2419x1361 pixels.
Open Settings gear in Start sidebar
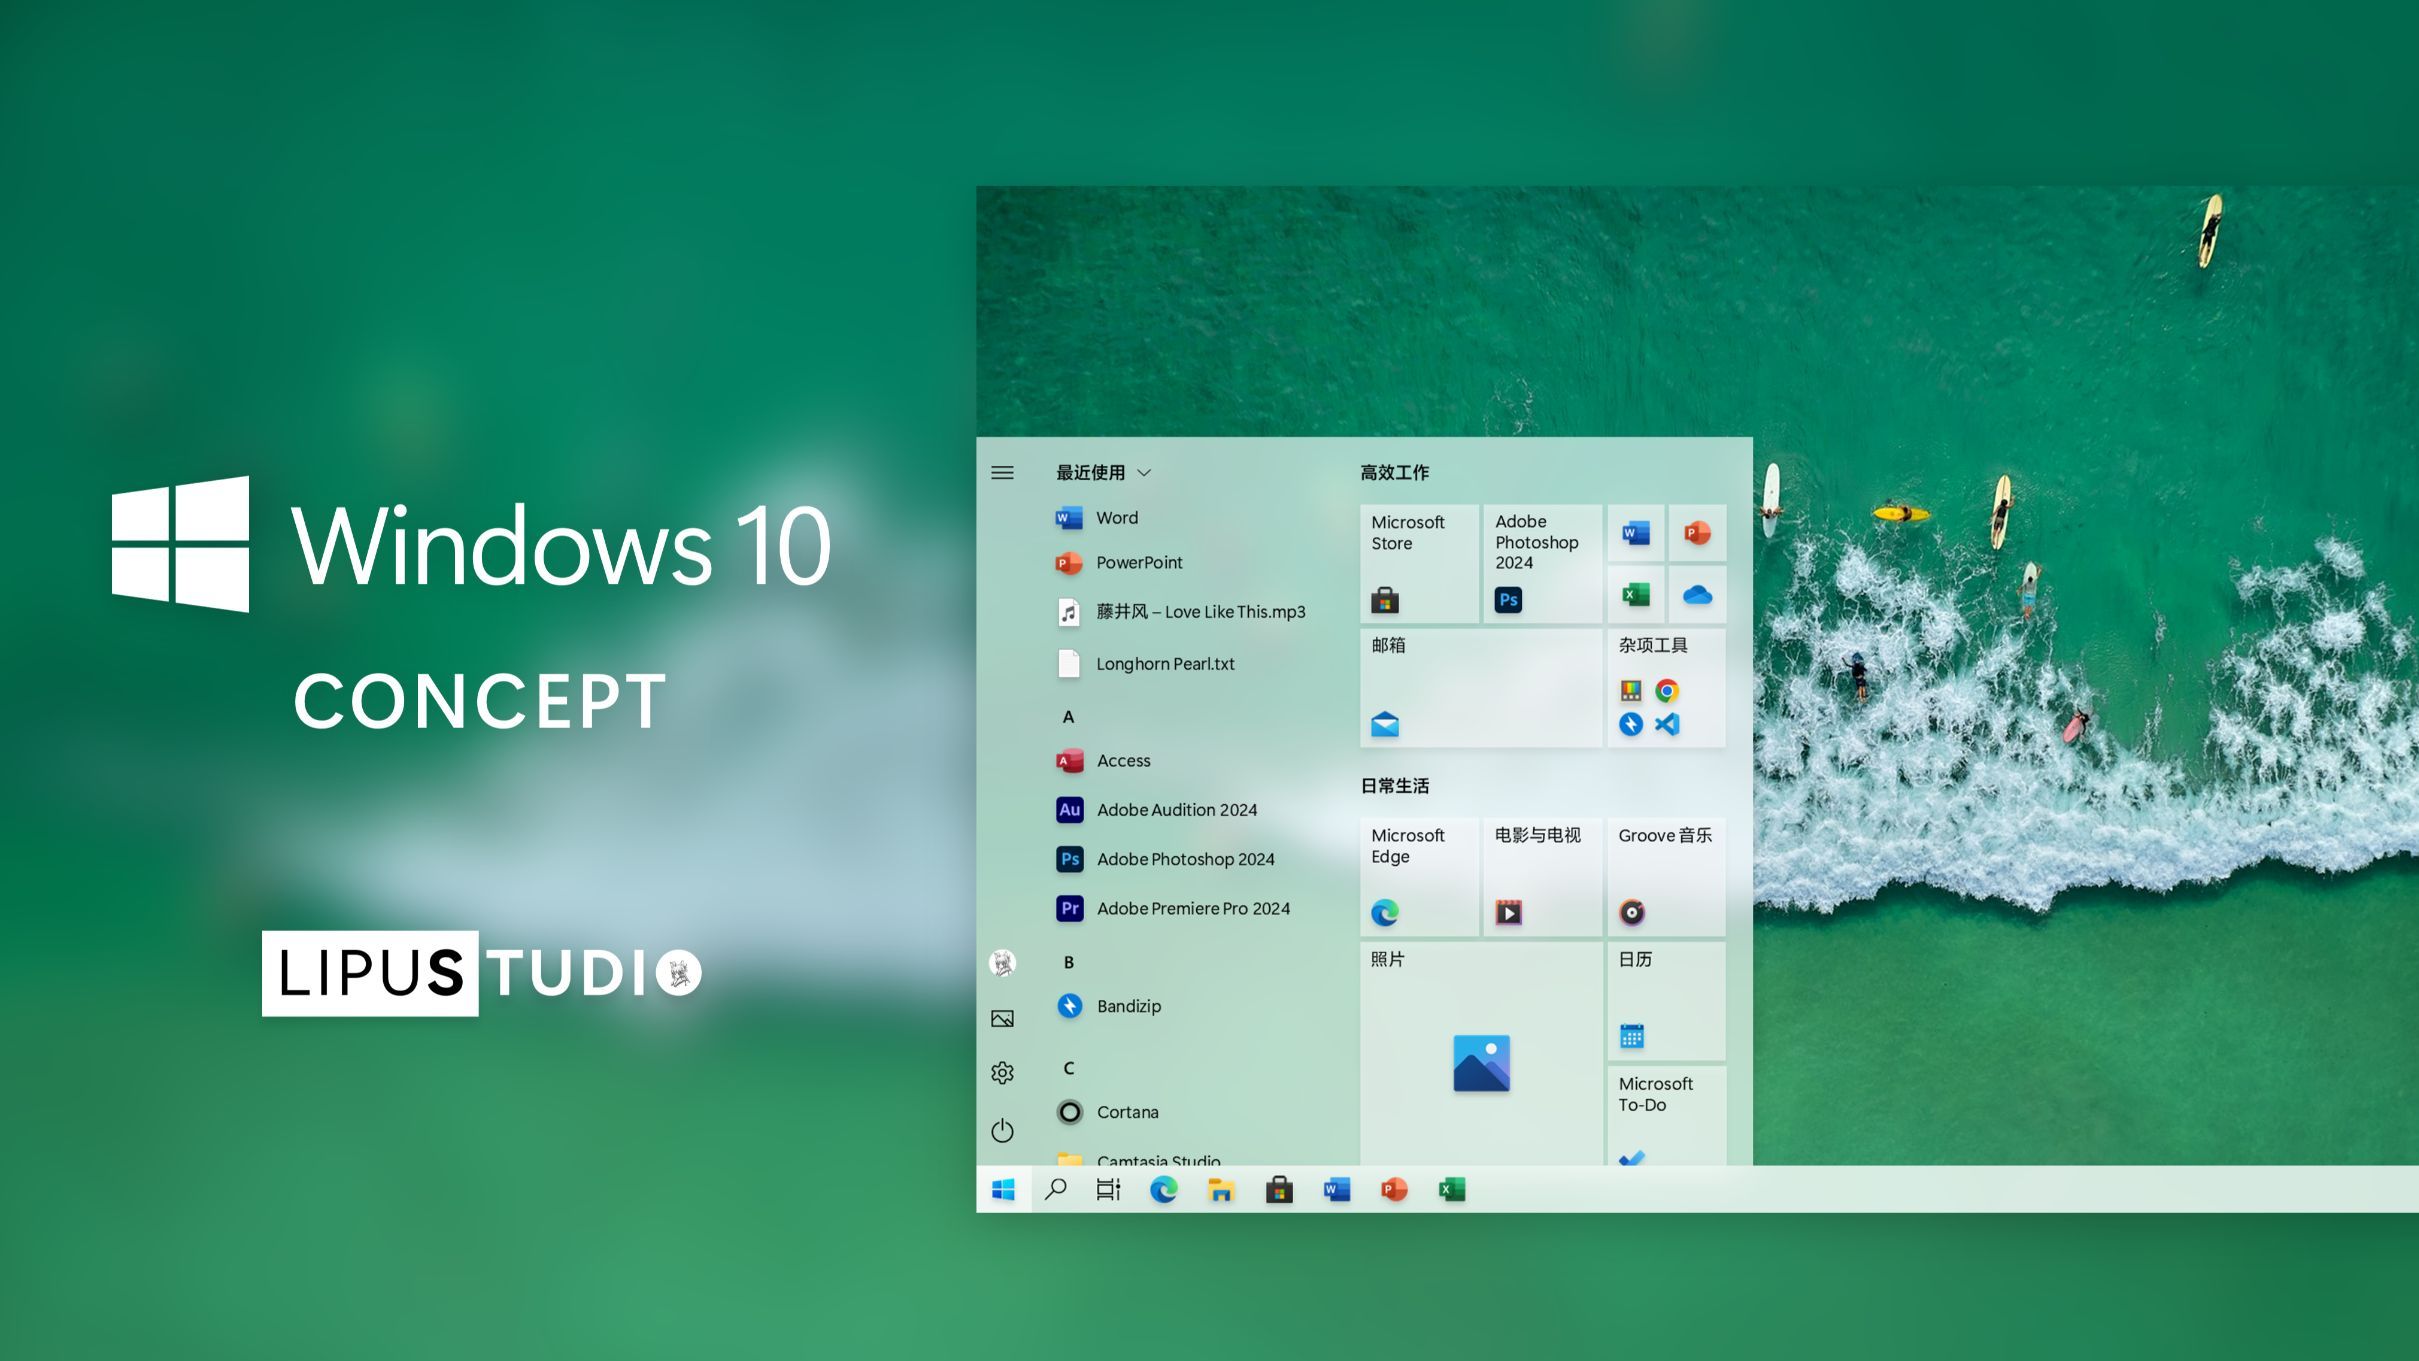click(x=1002, y=1073)
